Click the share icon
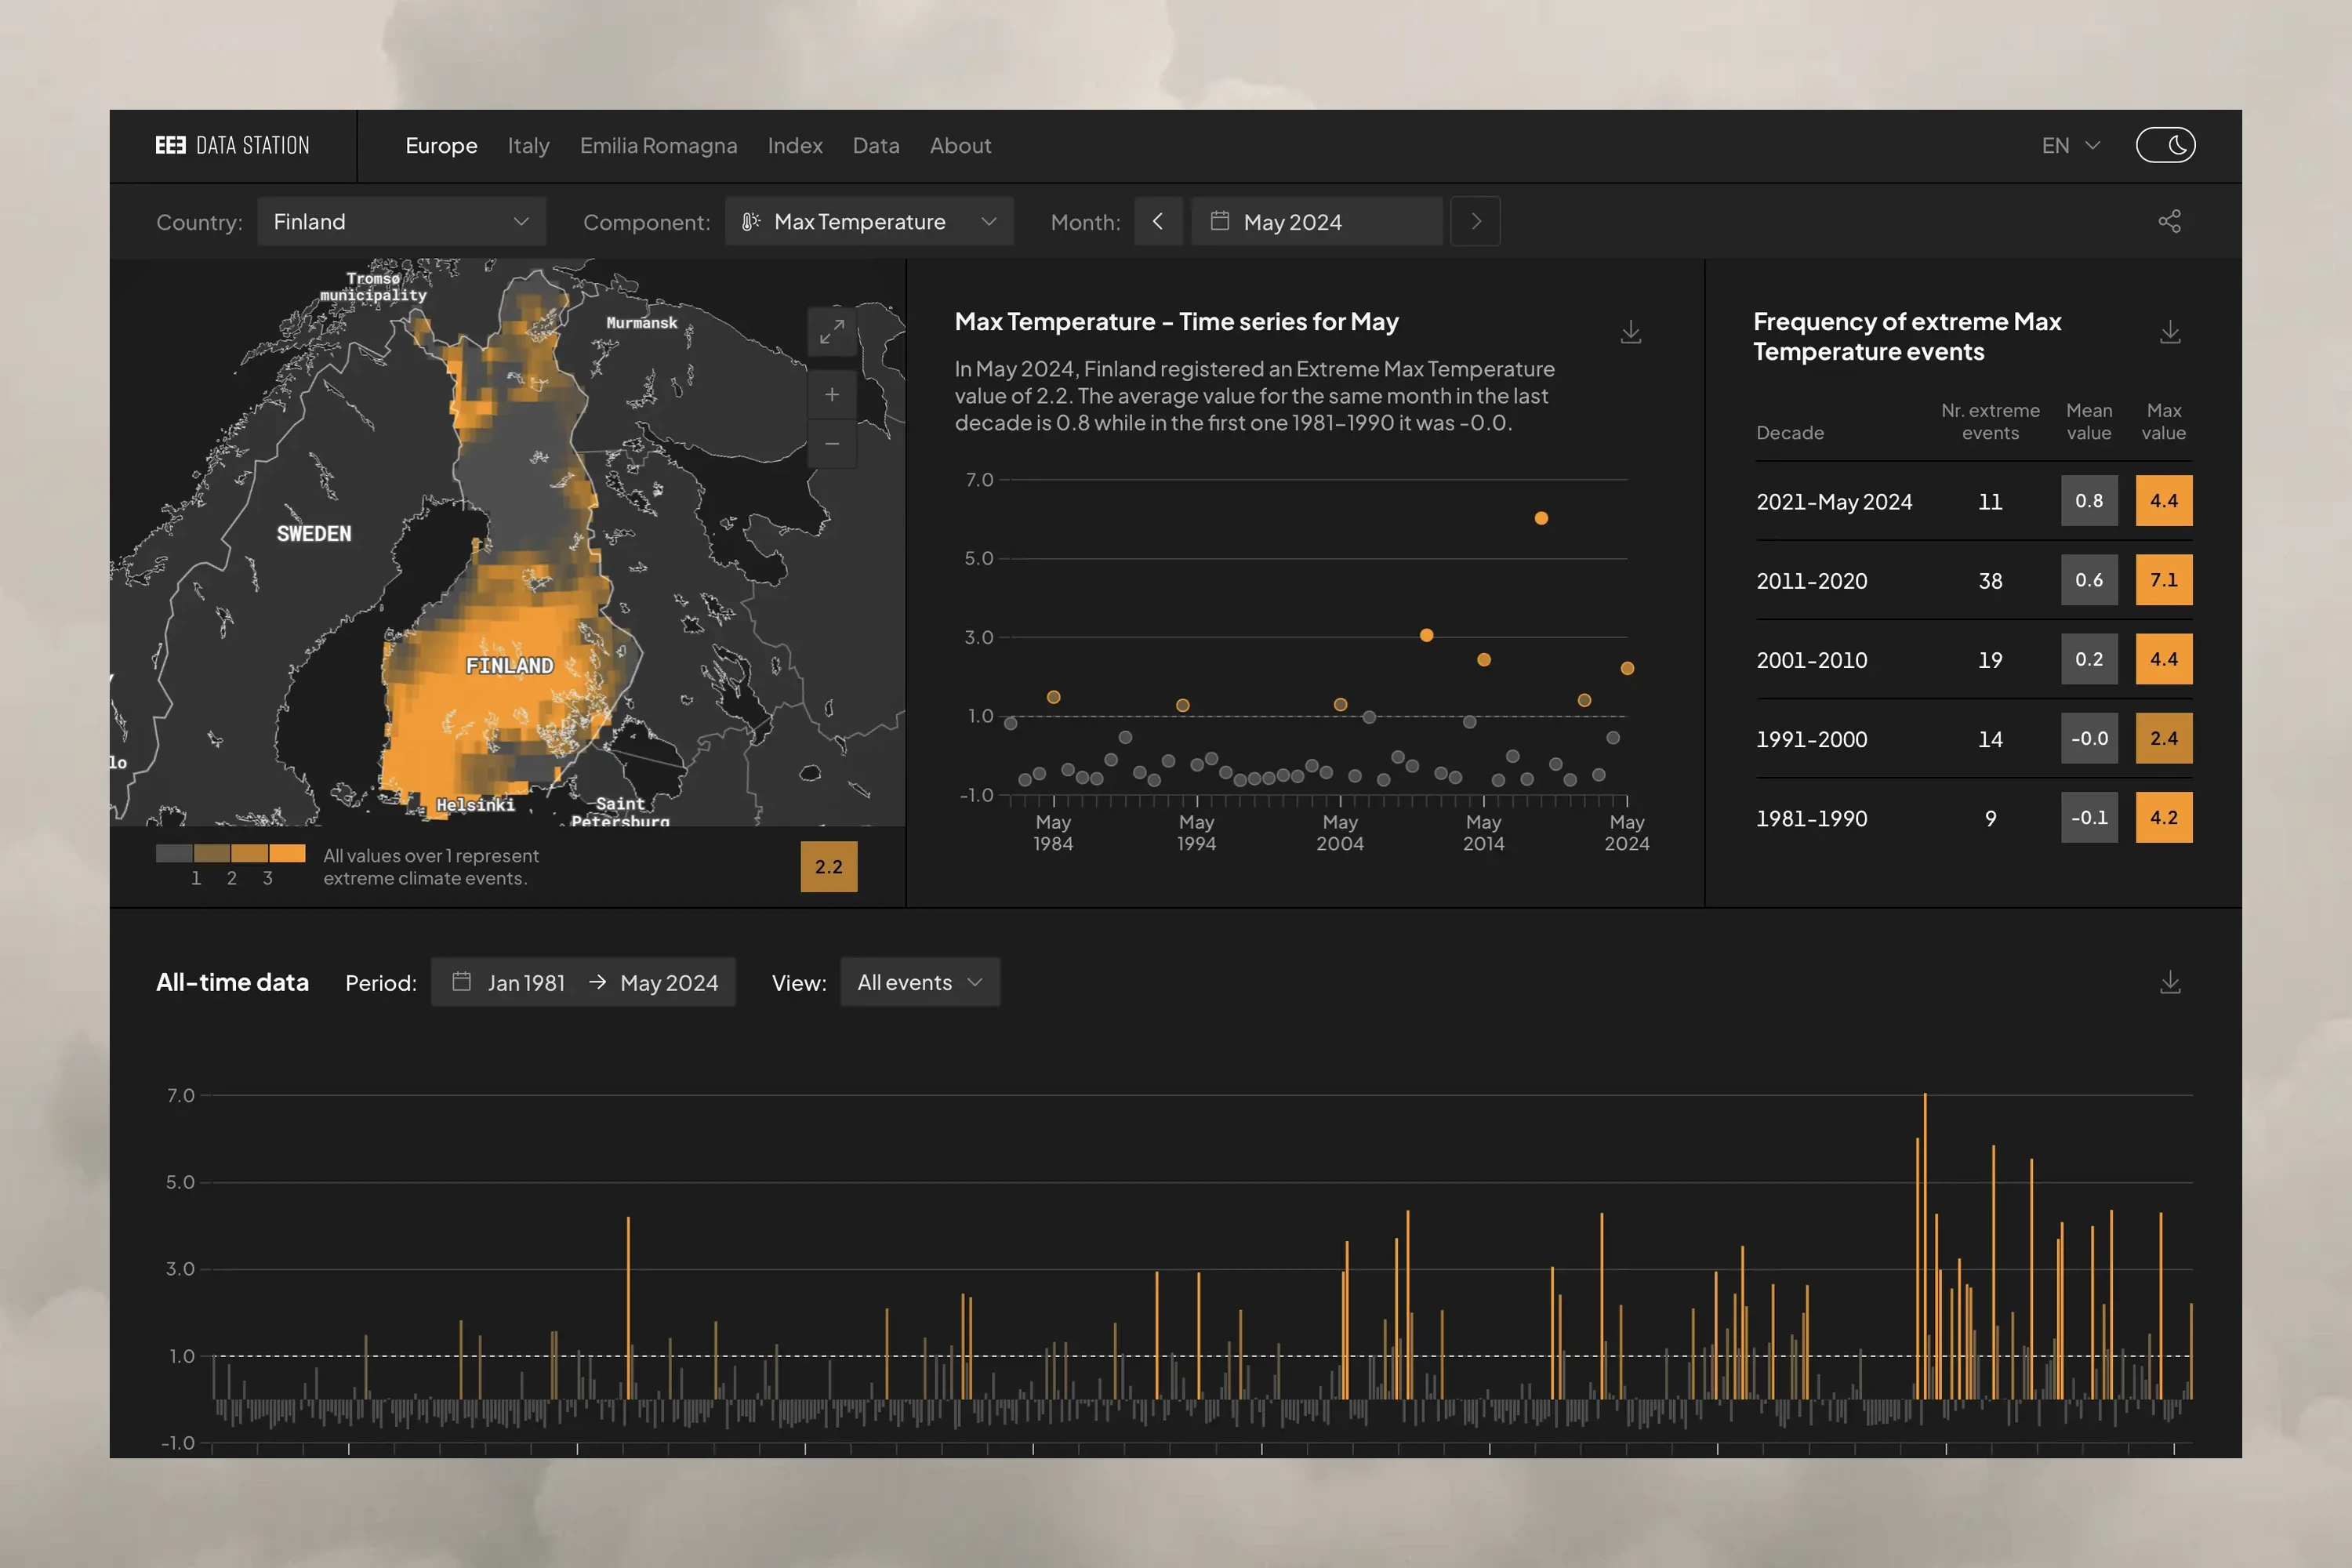The height and width of the screenshot is (1568, 2352). [x=2169, y=221]
